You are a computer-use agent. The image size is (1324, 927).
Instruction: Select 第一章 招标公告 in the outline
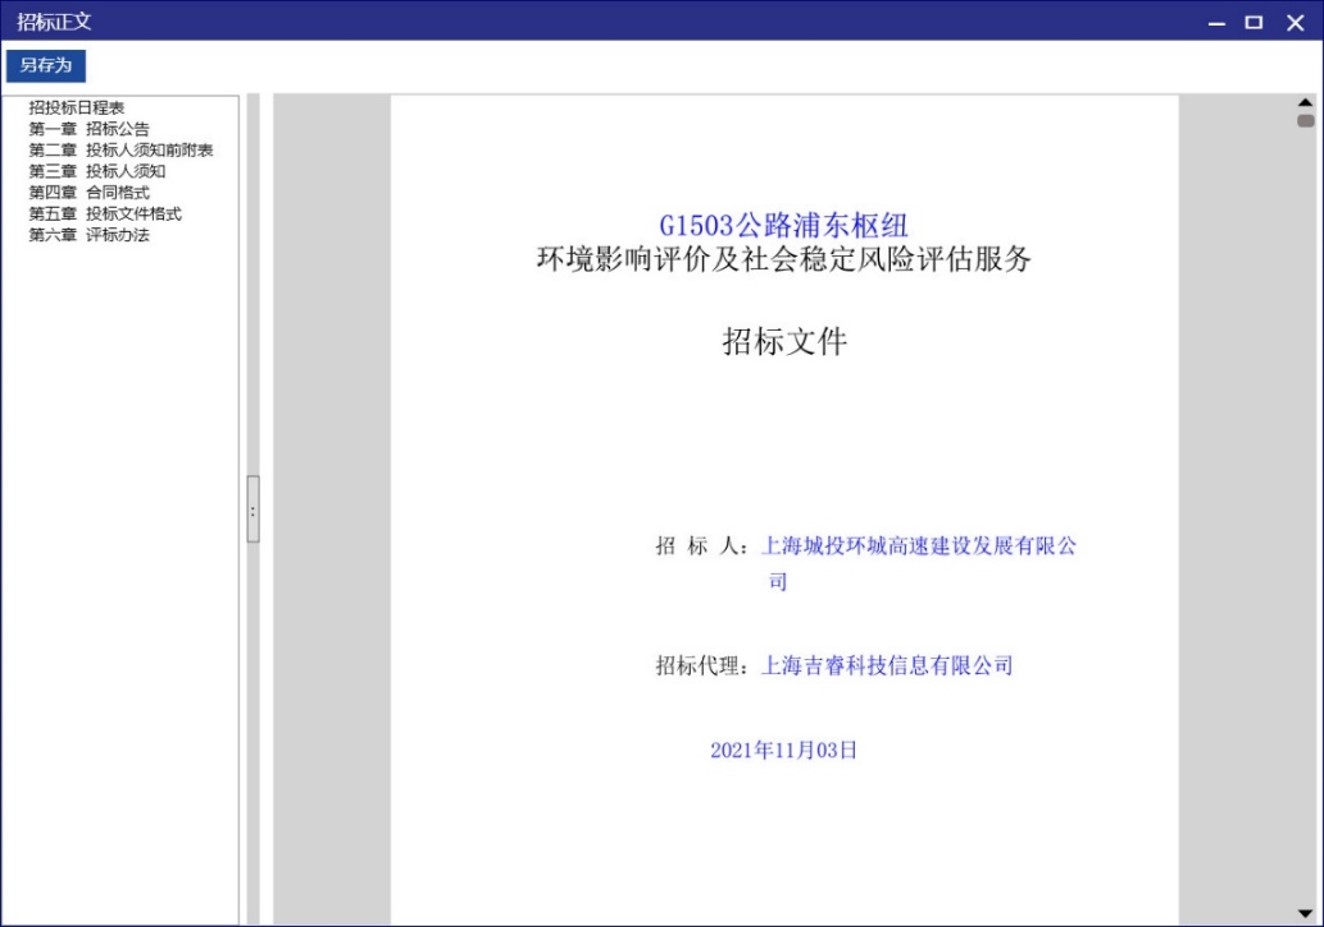89,129
